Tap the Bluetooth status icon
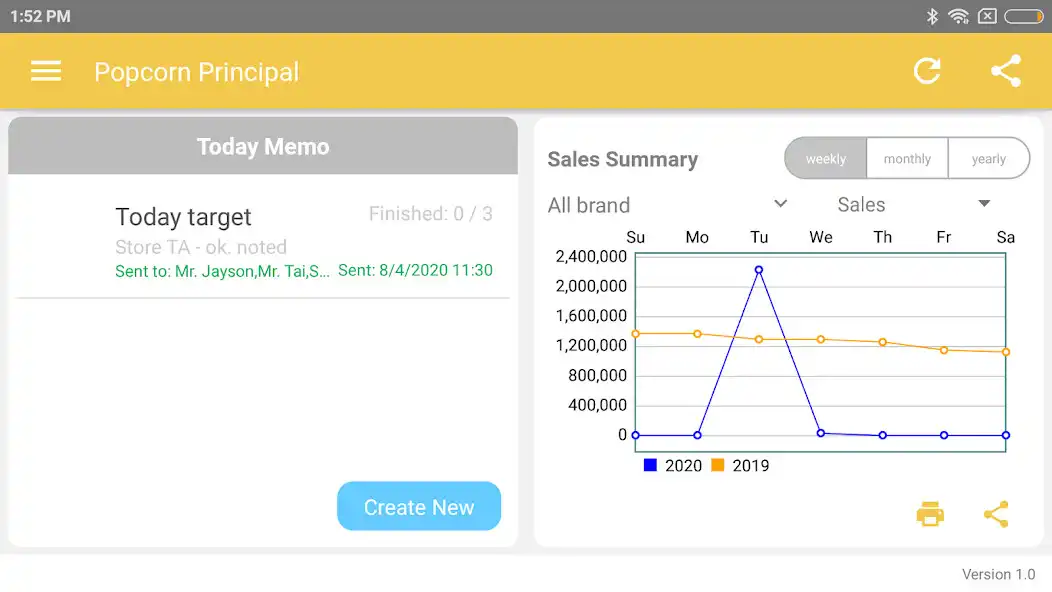This screenshot has width=1052, height=592. pyautogui.click(x=932, y=16)
